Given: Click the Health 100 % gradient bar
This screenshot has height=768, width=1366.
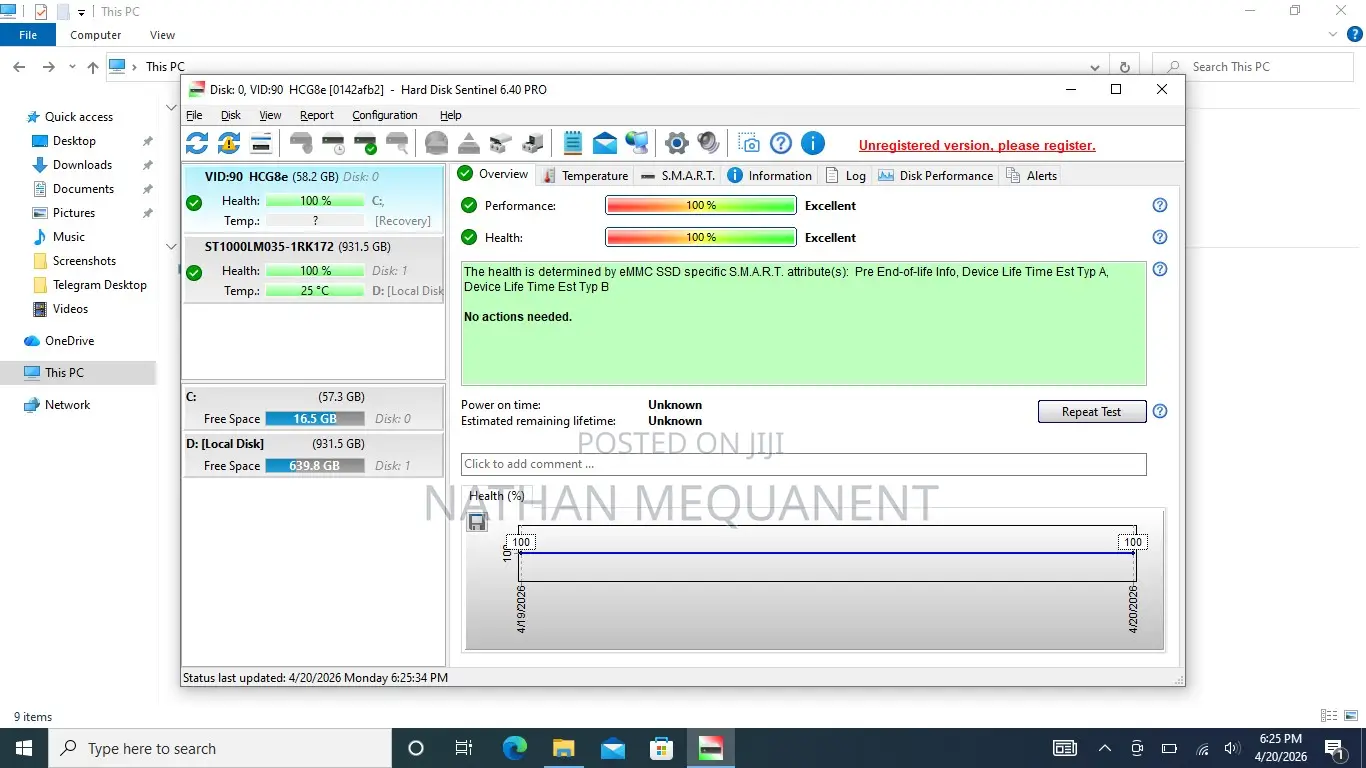Looking at the screenshot, I should click(701, 237).
